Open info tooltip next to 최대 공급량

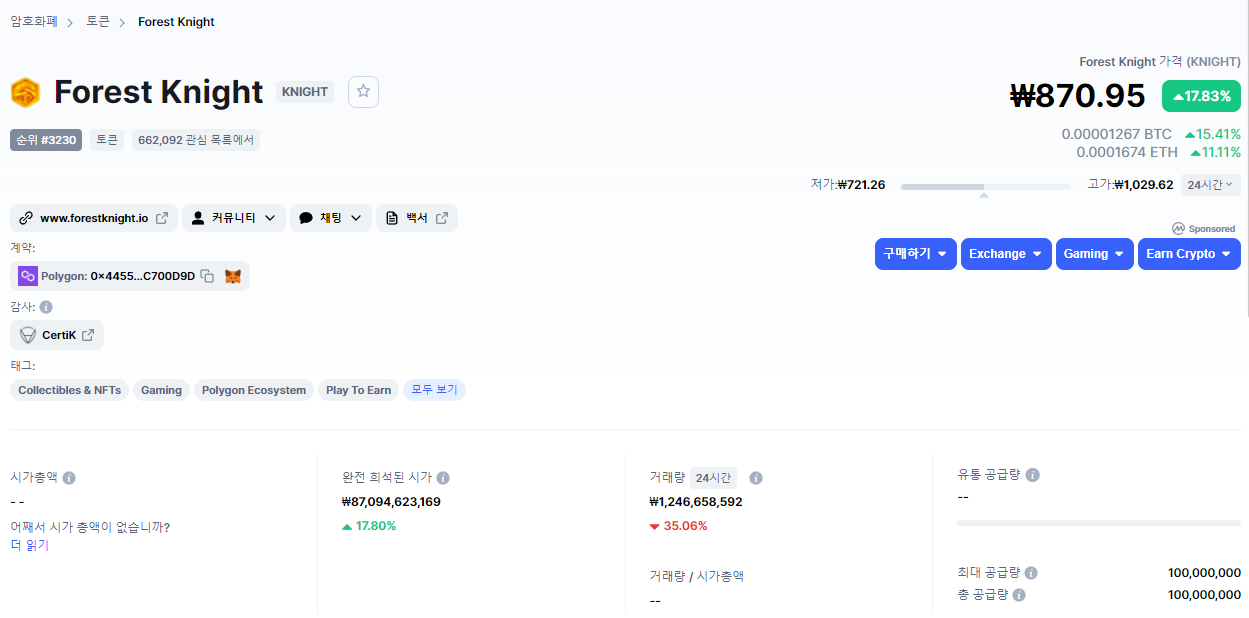click(x=1031, y=573)
